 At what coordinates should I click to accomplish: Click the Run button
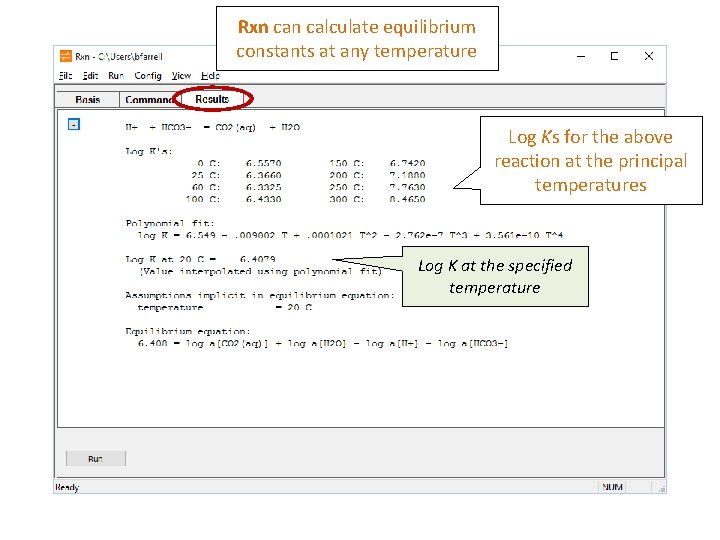(x=96, y=458)
